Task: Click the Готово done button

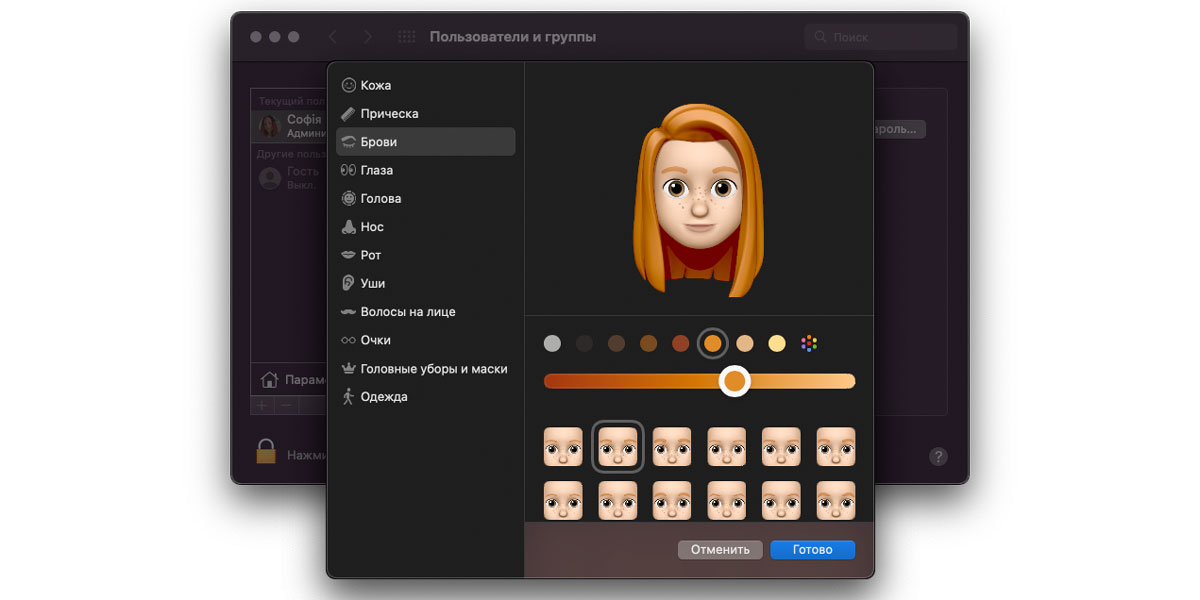Action: point(812,550)
